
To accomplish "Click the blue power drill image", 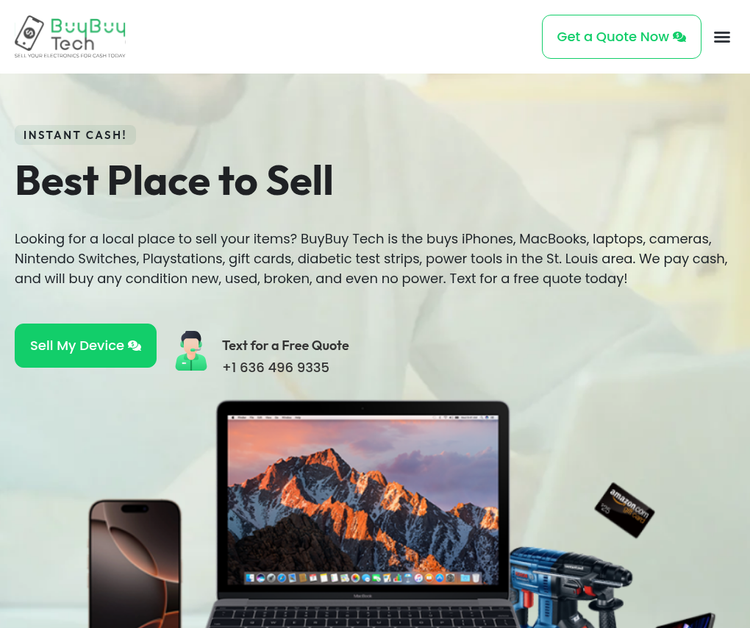I will pyautogui.click(x=569, y=587).
